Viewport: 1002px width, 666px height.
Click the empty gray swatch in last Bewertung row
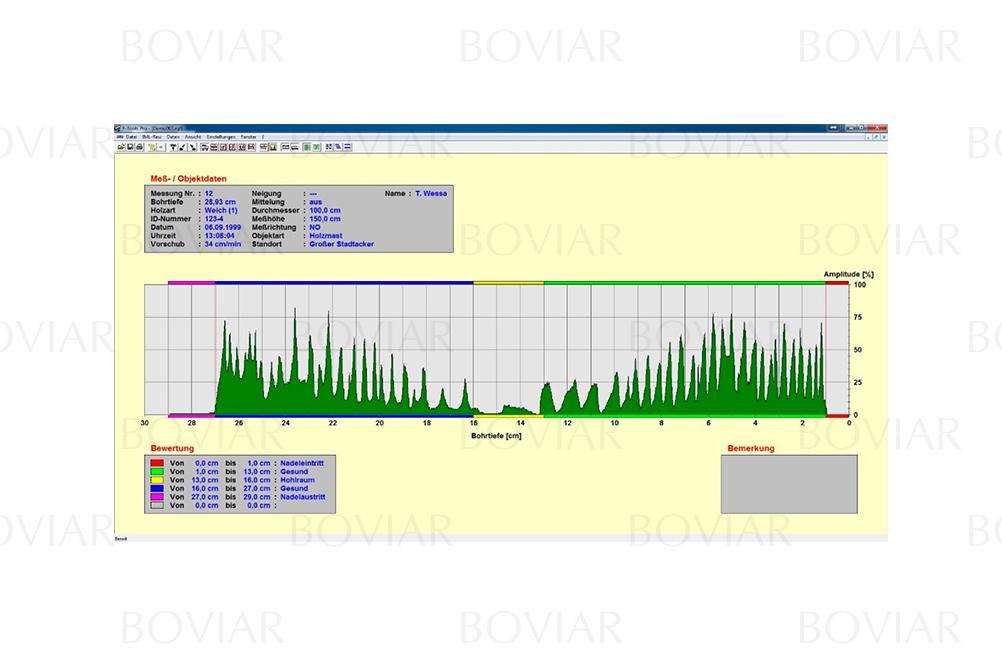tap(156, 505)
